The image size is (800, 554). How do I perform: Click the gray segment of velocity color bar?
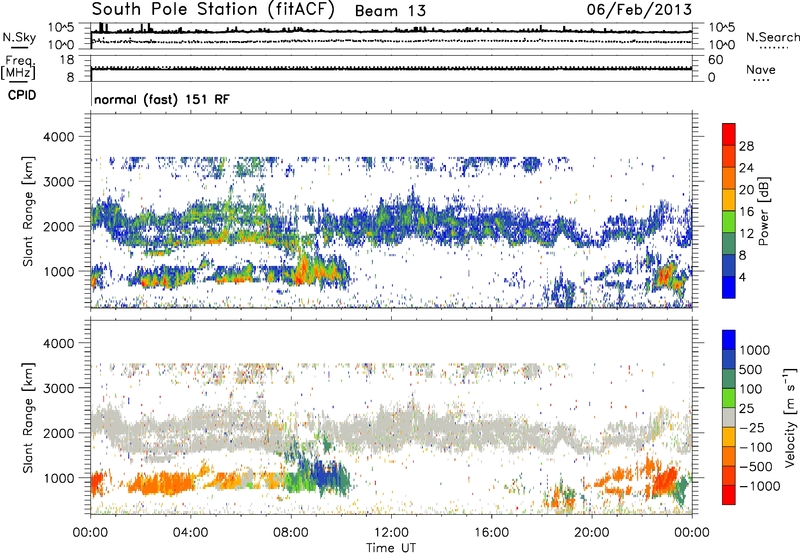729,418
